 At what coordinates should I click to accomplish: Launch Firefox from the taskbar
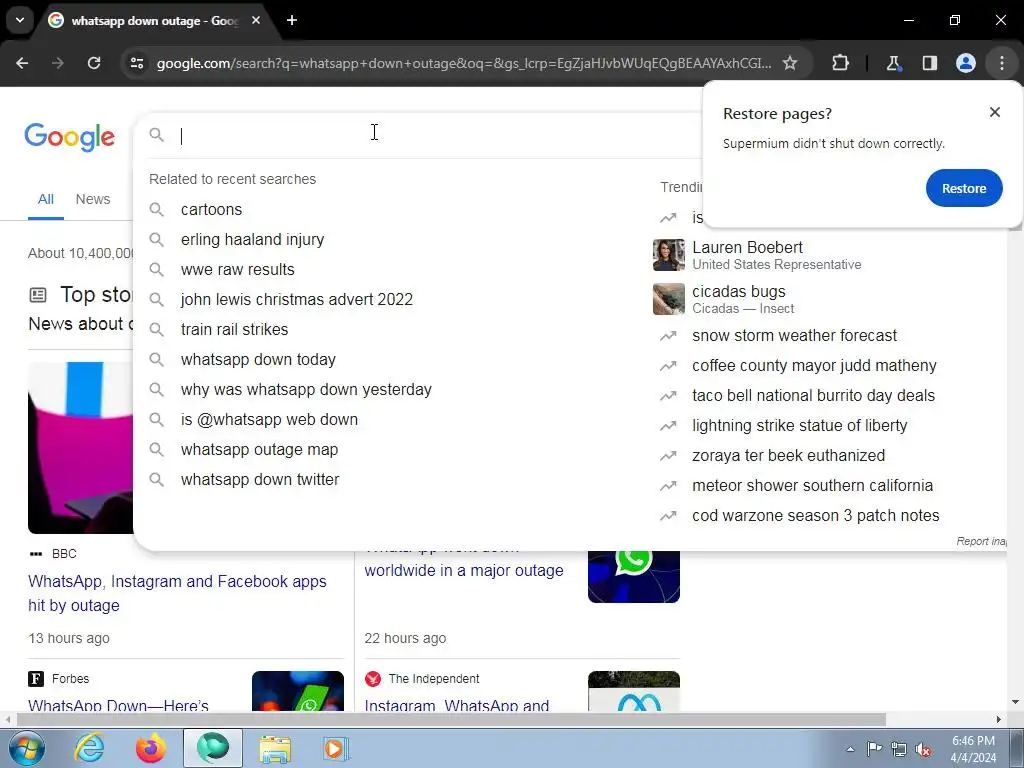click(x=151, y=748)
